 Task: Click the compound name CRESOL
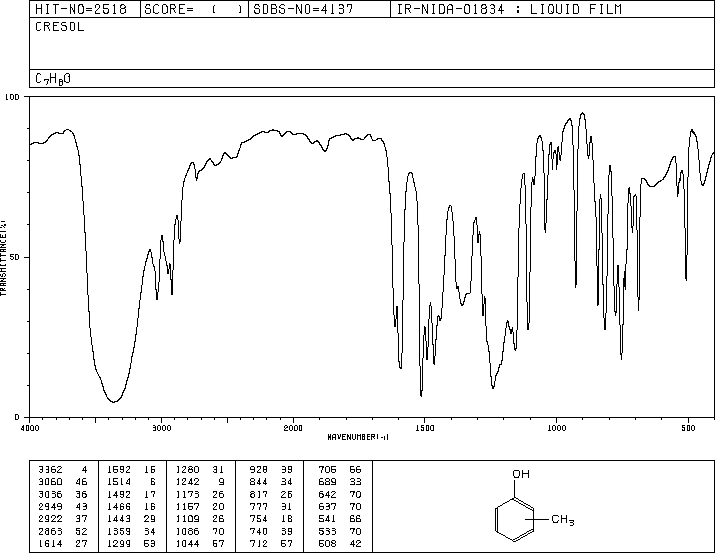pyautogui.click(x=60, y=27)
